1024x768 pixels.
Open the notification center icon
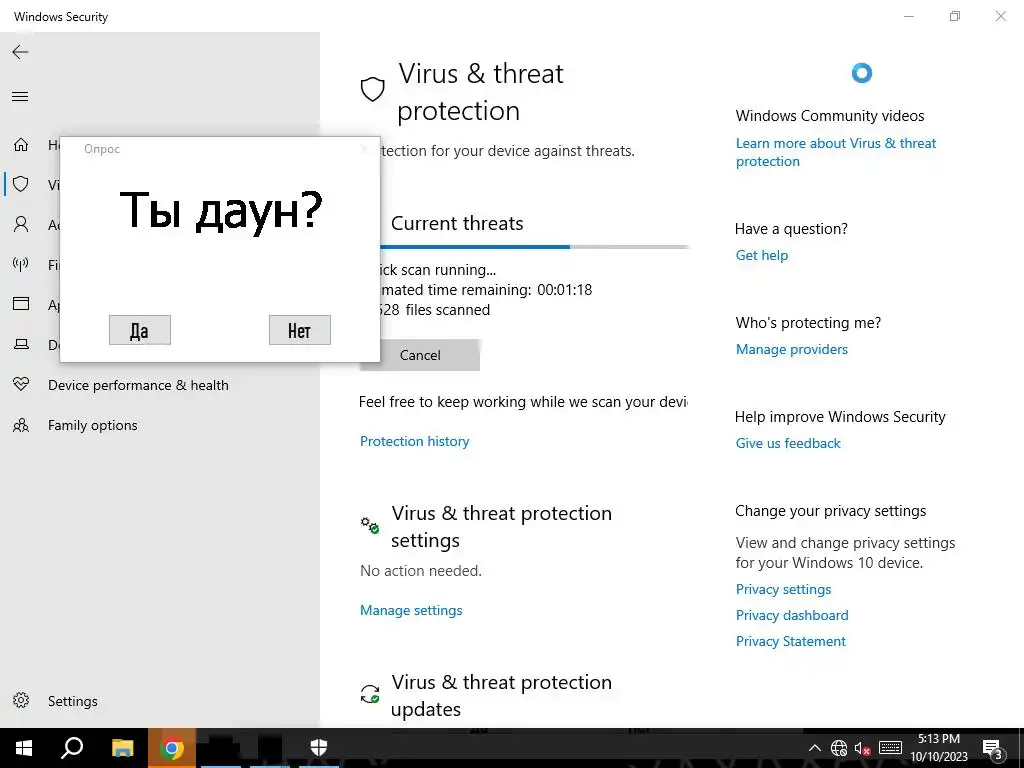tap(992, 748)
